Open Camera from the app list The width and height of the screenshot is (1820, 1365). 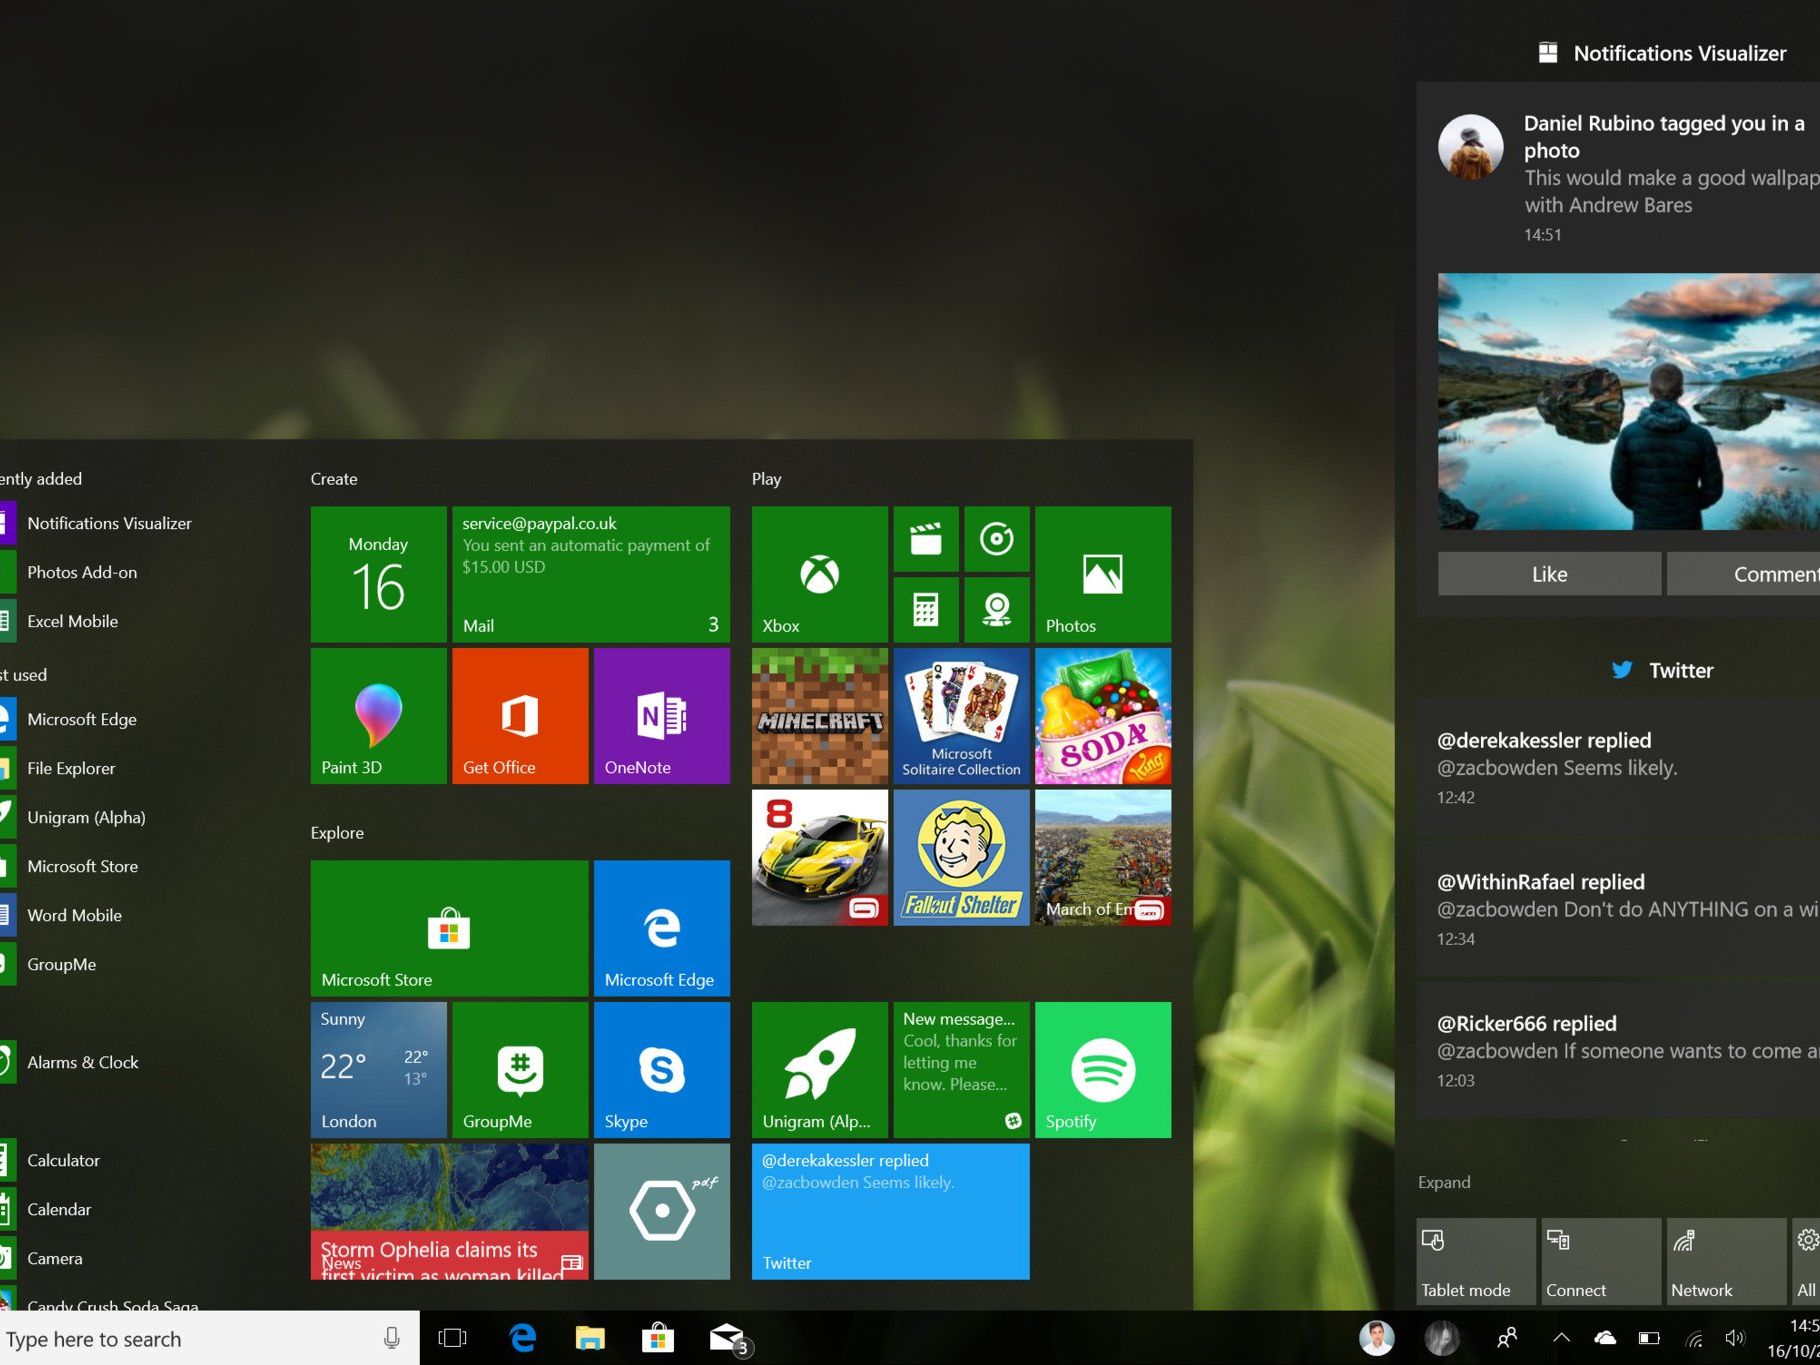54,1258
